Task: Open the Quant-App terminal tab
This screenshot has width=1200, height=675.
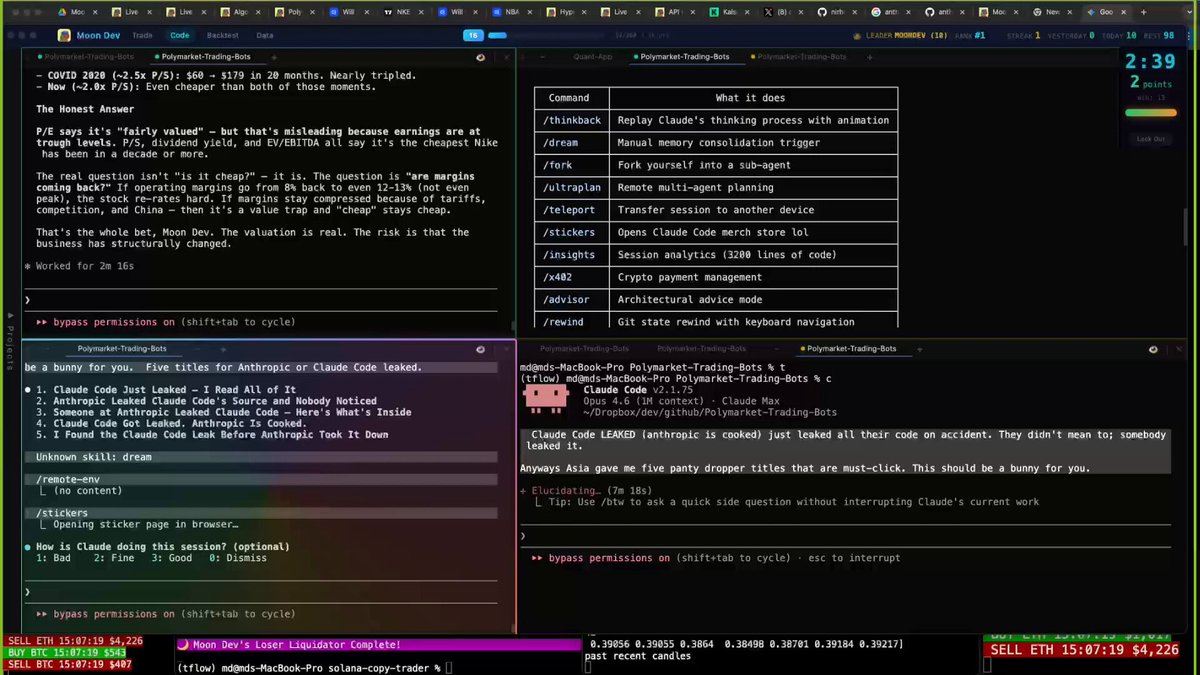Action: (x=593, y=57)
